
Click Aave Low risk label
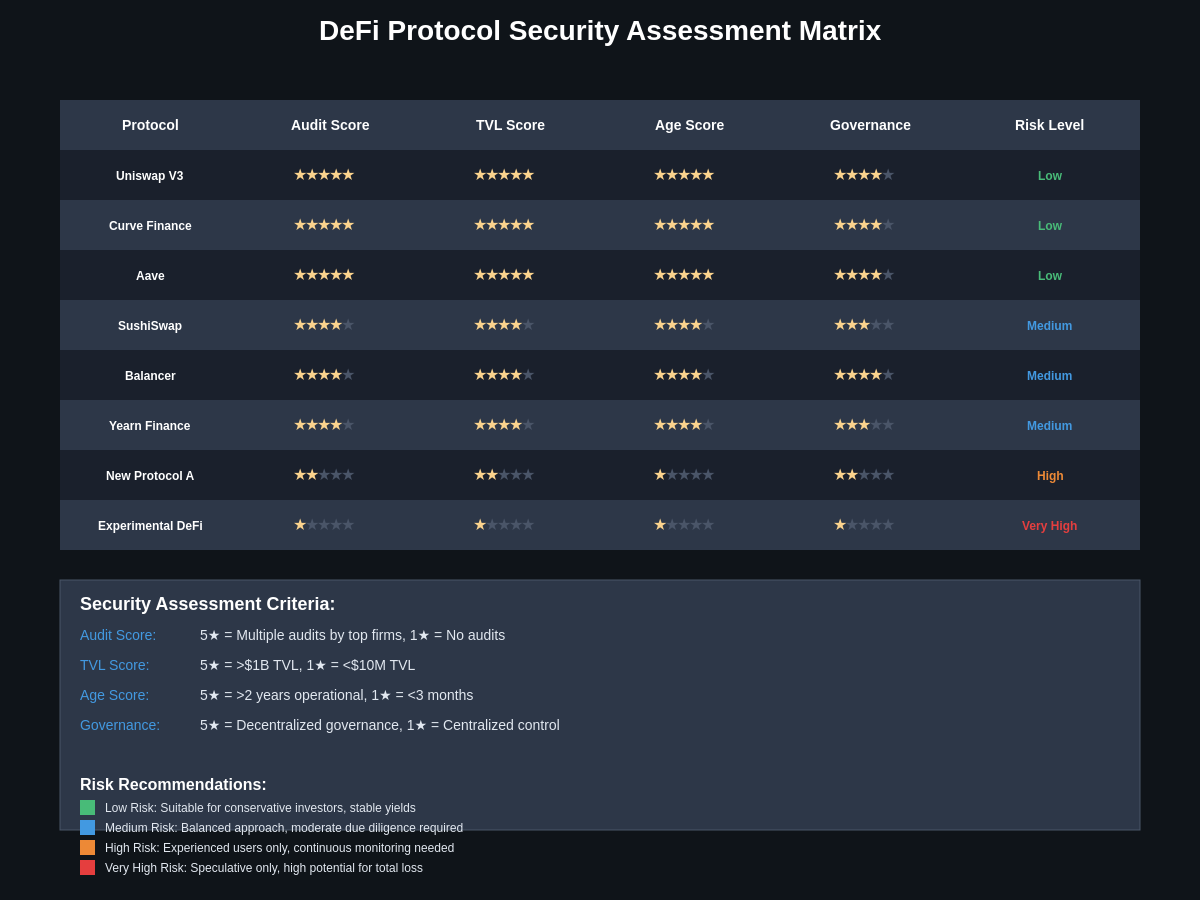pos(1050,276)
